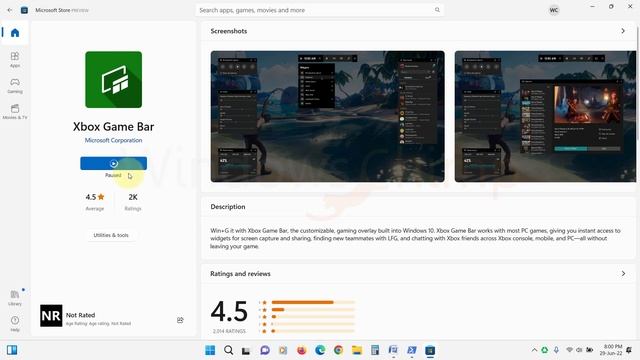
Task: Open clock showing 8:00 PM
Action: click(x=611, y=350)
